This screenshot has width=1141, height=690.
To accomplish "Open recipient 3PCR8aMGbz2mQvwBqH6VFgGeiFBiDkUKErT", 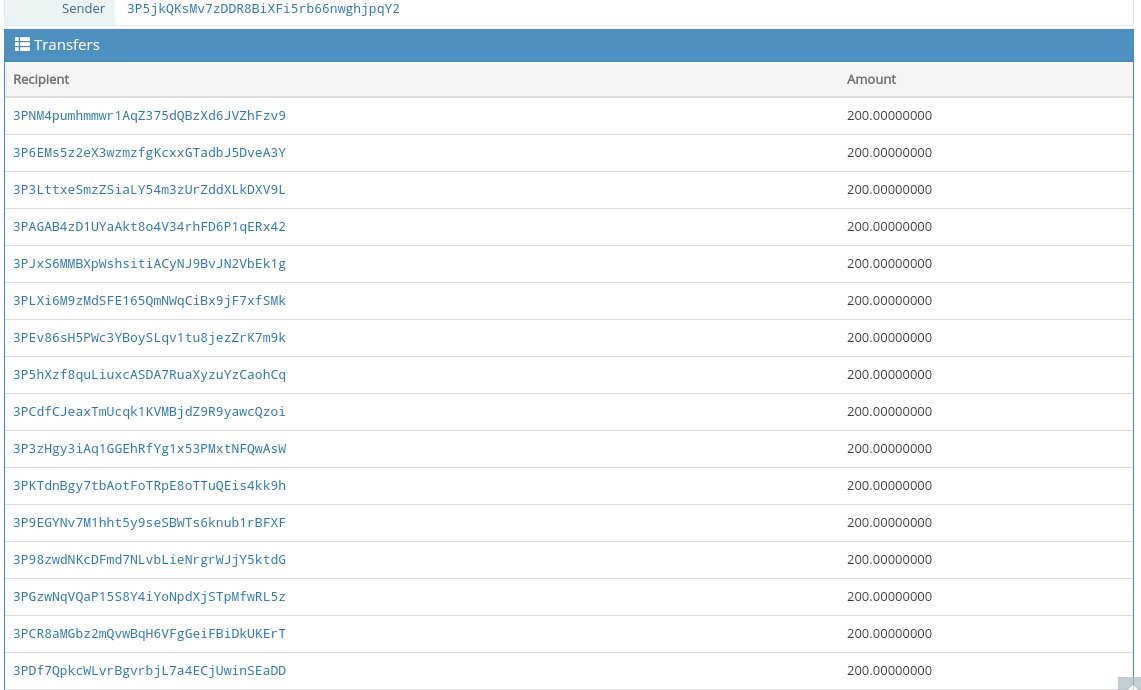I will pos(149,633).
